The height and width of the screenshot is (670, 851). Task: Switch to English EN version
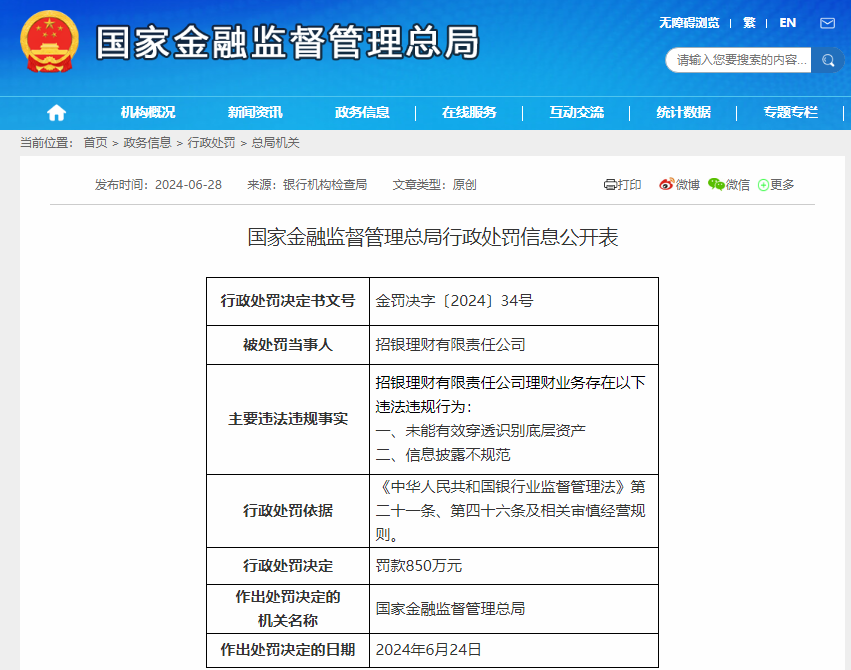[788, 23]
